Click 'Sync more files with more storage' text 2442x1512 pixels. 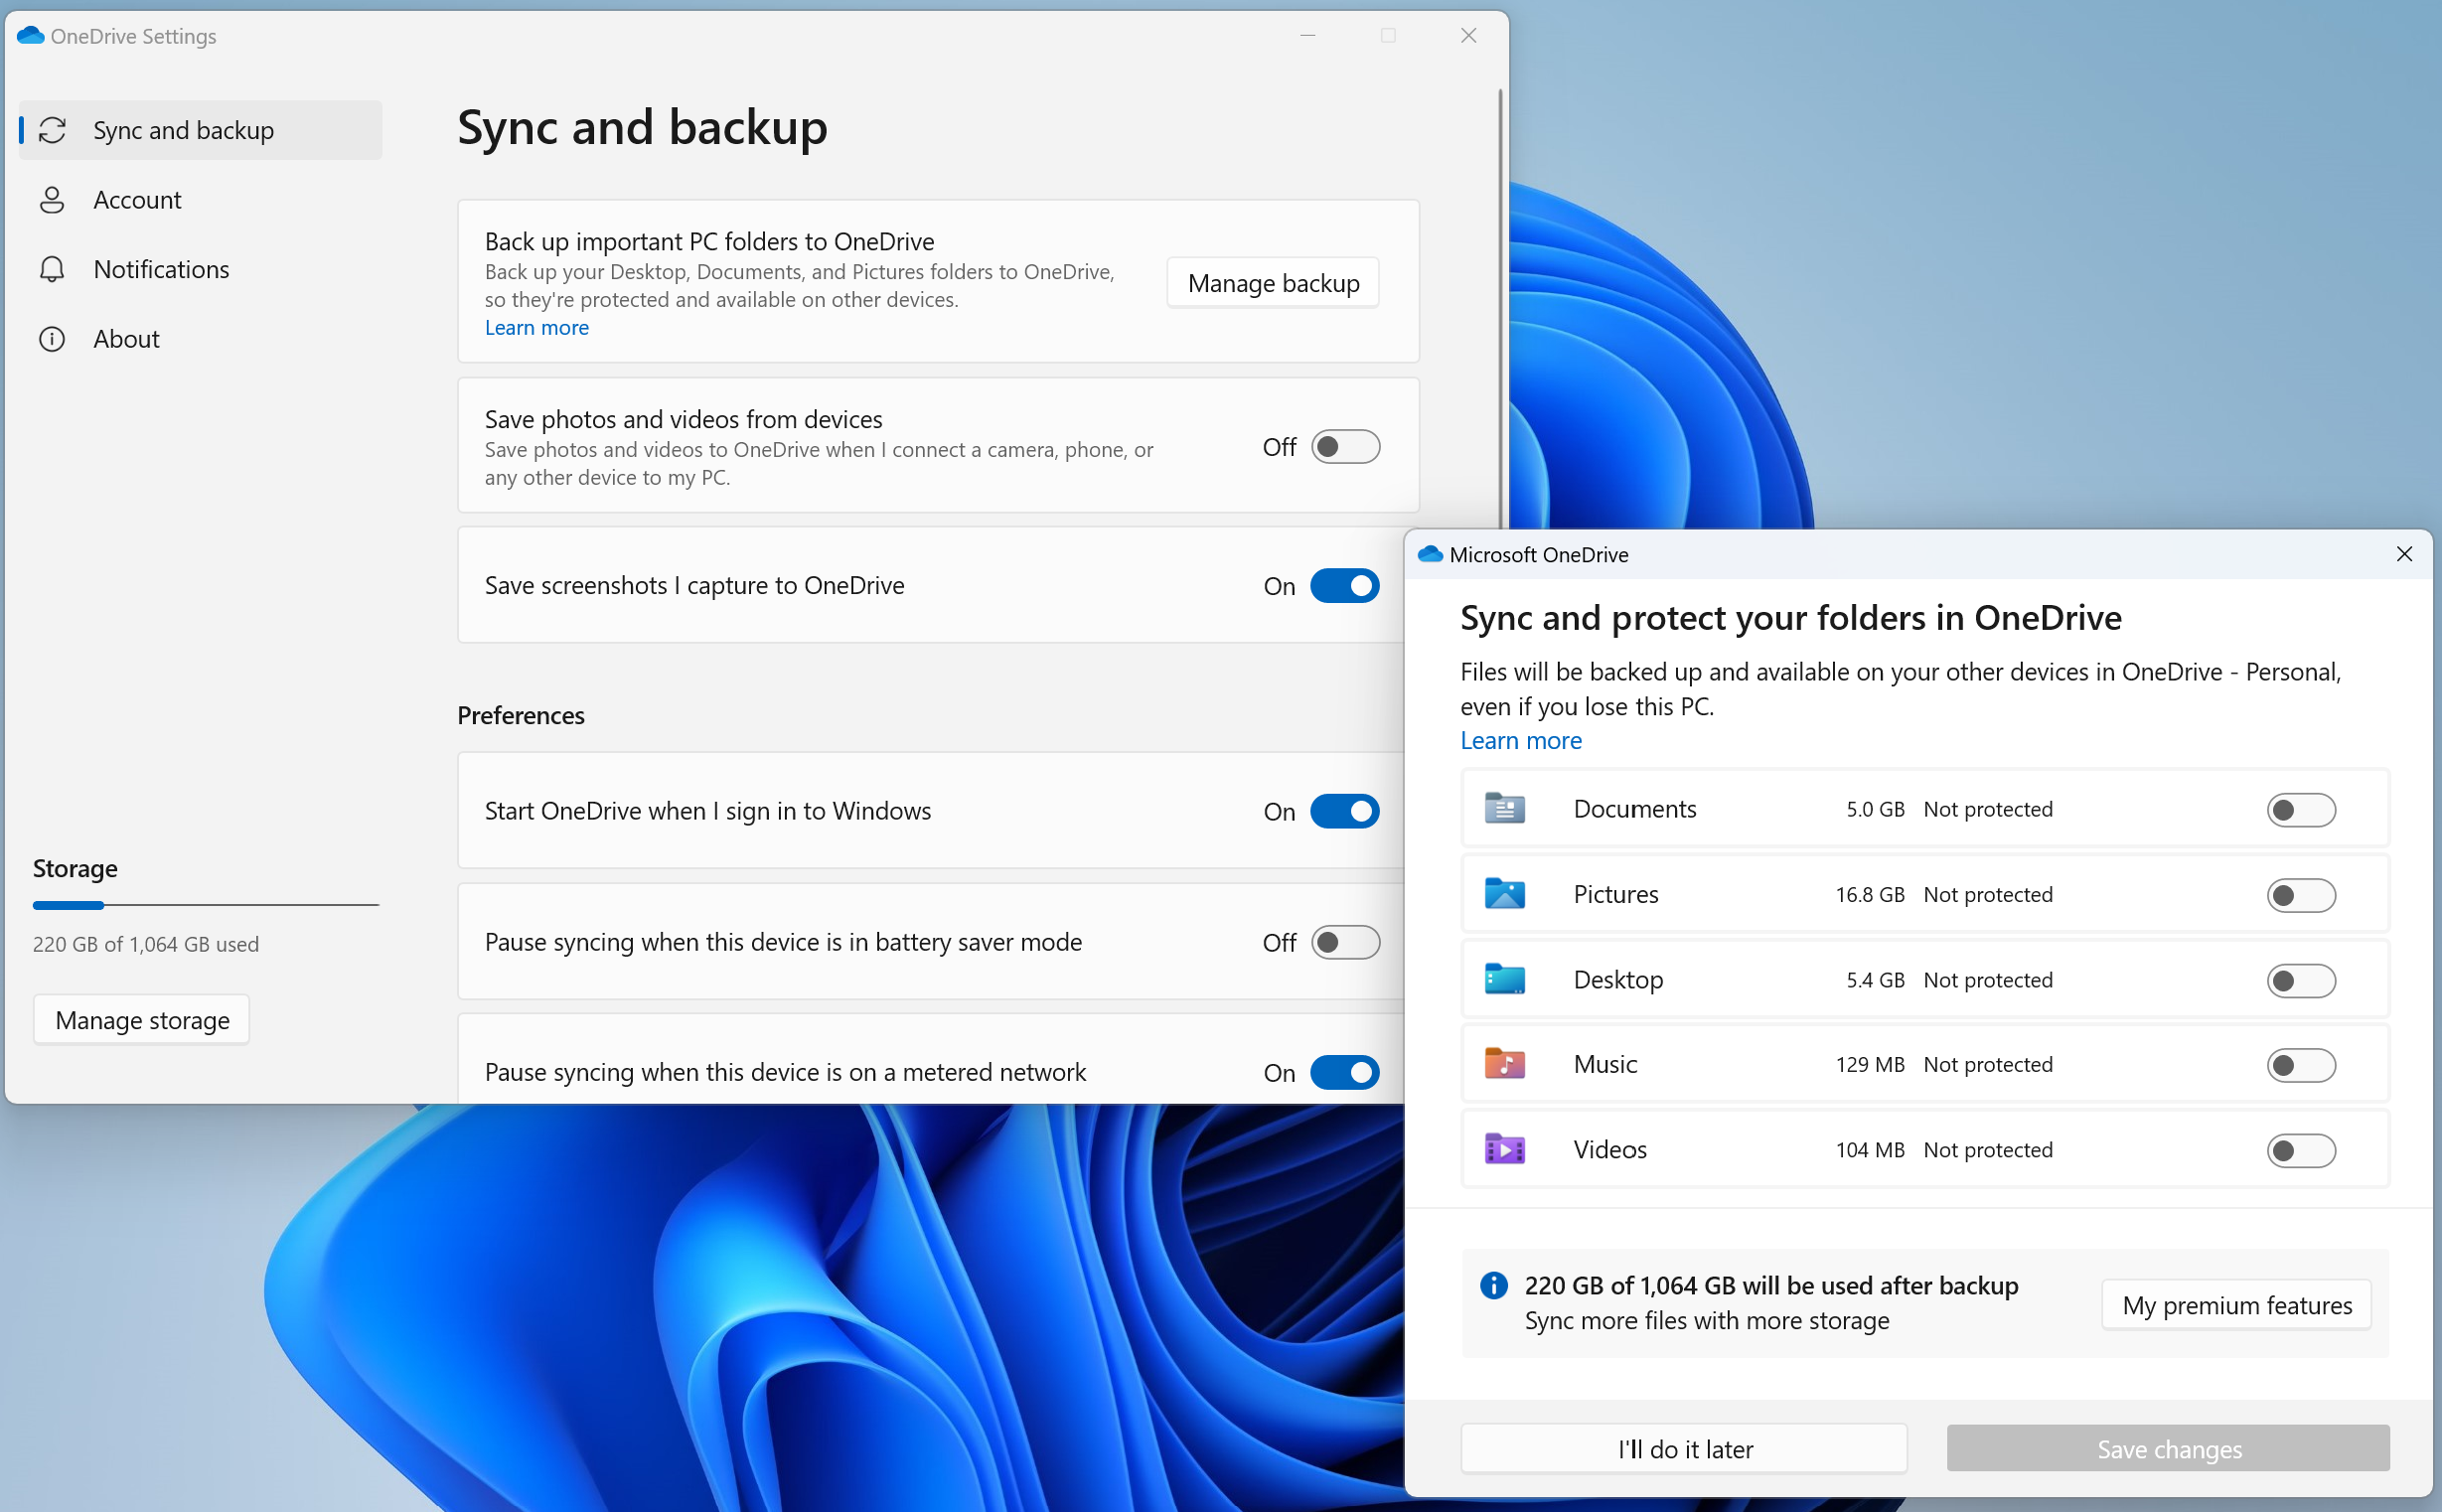click(x=1707, y=1321)
